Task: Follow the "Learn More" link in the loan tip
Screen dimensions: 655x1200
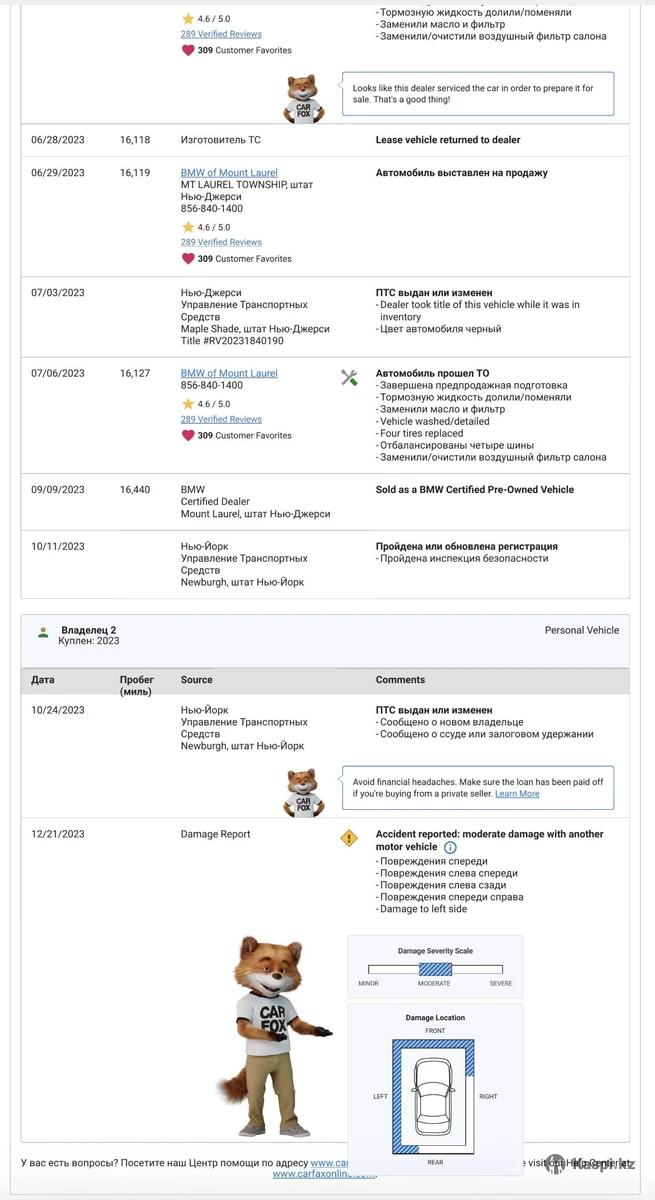Action: click(x=517, y=794)
